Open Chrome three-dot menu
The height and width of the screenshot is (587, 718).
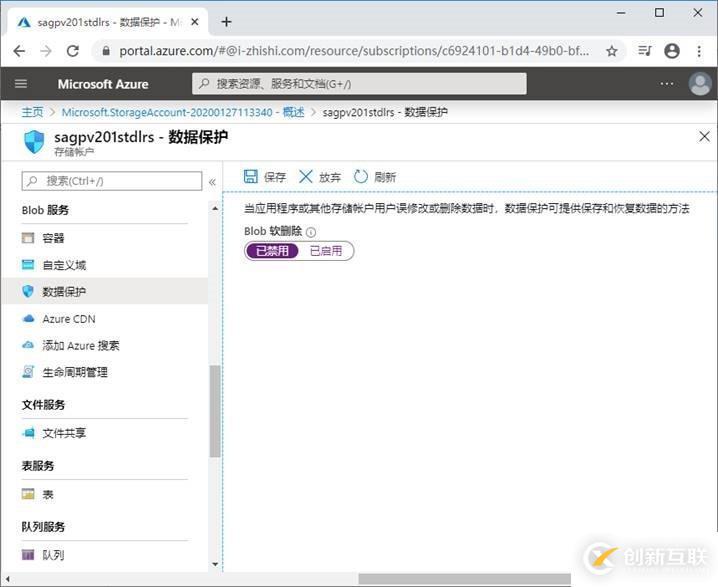[699, 51]
